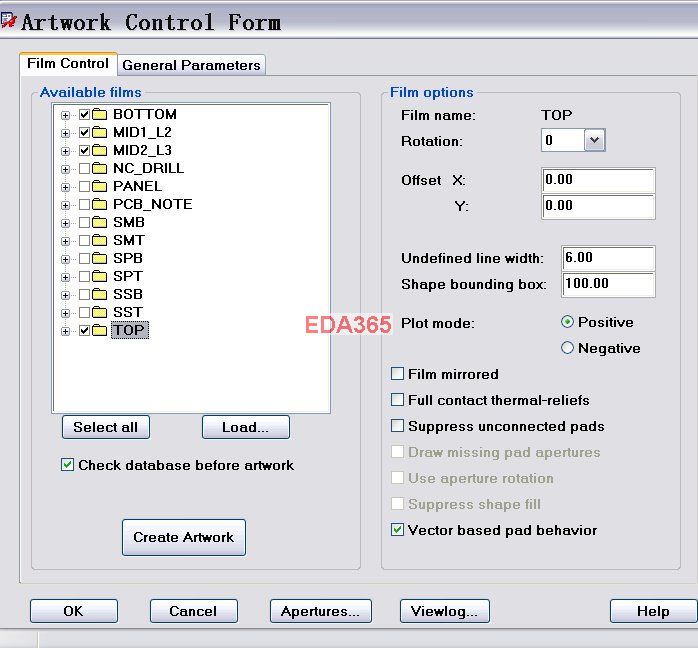
Task: Click the MID2_L3 folder icon
Action: coord(100,151)
